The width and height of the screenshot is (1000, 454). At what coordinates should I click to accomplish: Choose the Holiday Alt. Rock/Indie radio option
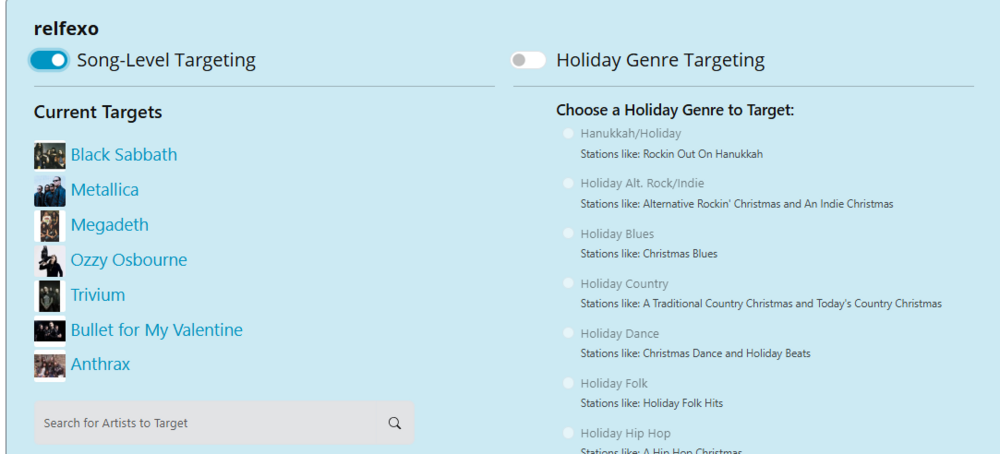[x=568, y=183]
